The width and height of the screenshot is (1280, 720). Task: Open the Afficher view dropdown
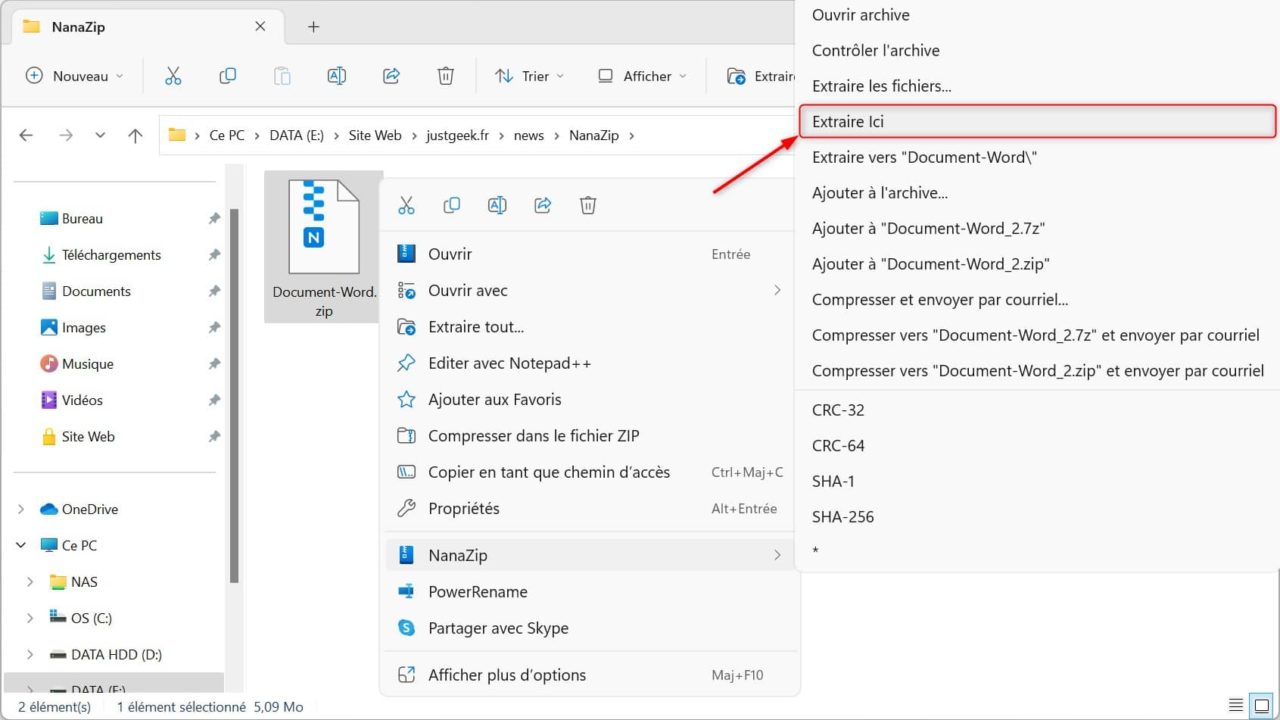(x=642, y=76)
